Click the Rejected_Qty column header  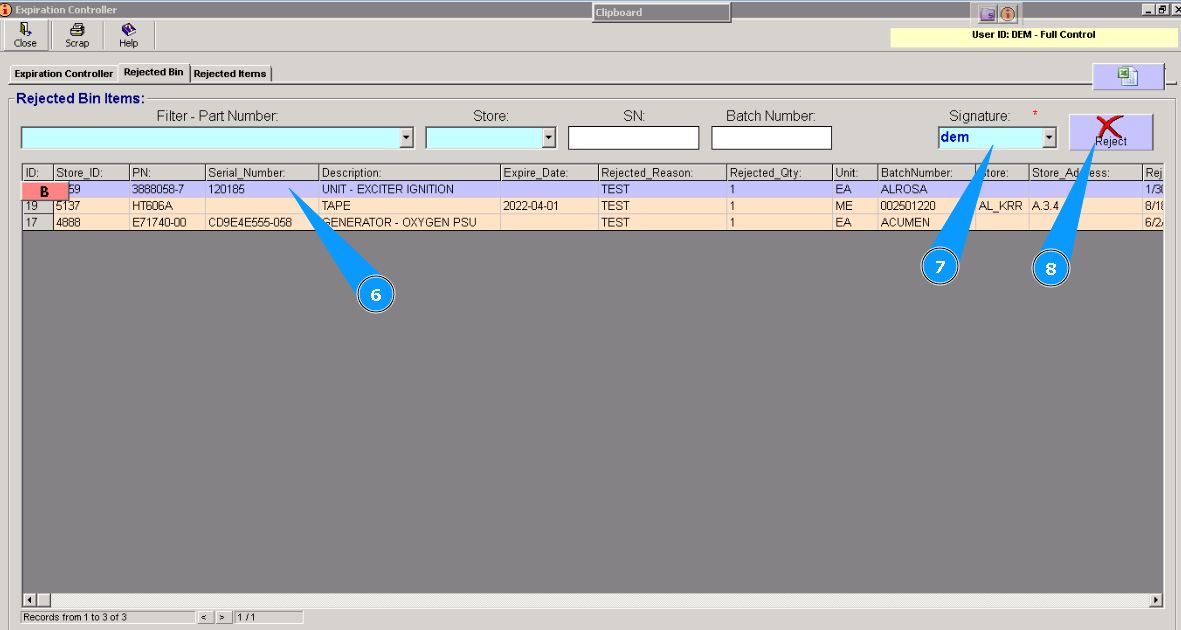780,173
